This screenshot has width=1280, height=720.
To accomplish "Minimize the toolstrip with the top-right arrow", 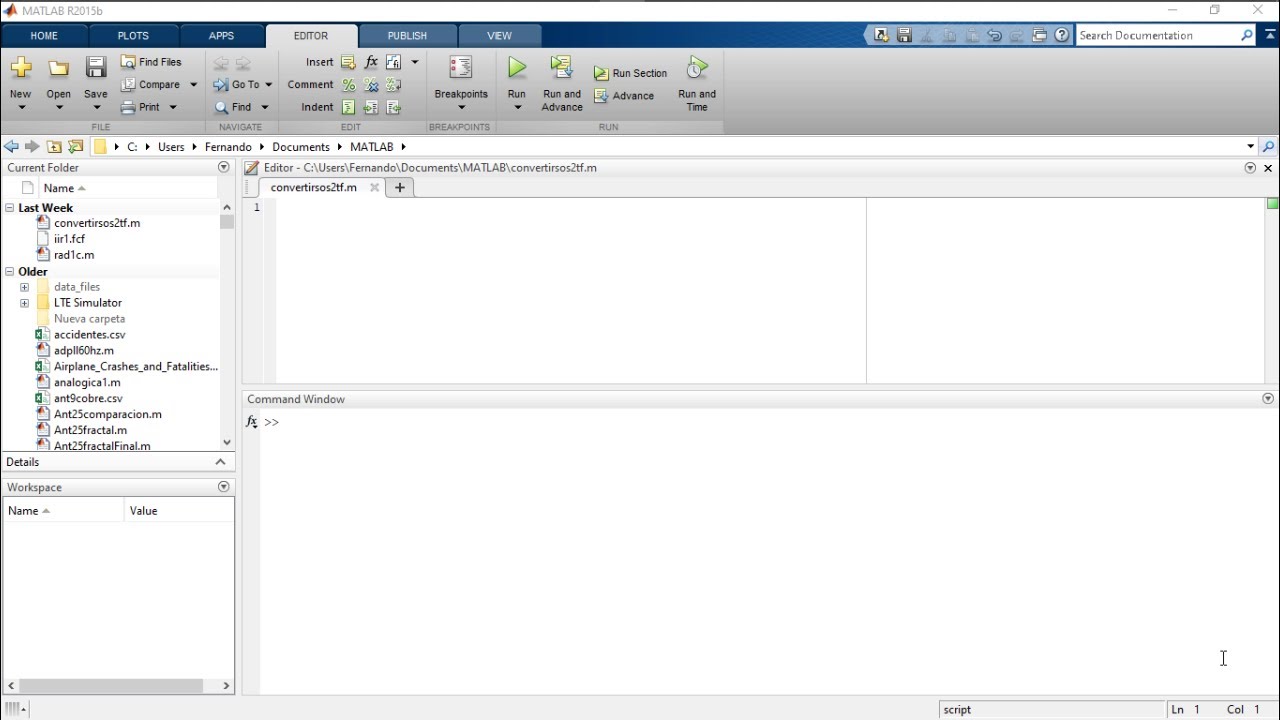I will 1270,35.
